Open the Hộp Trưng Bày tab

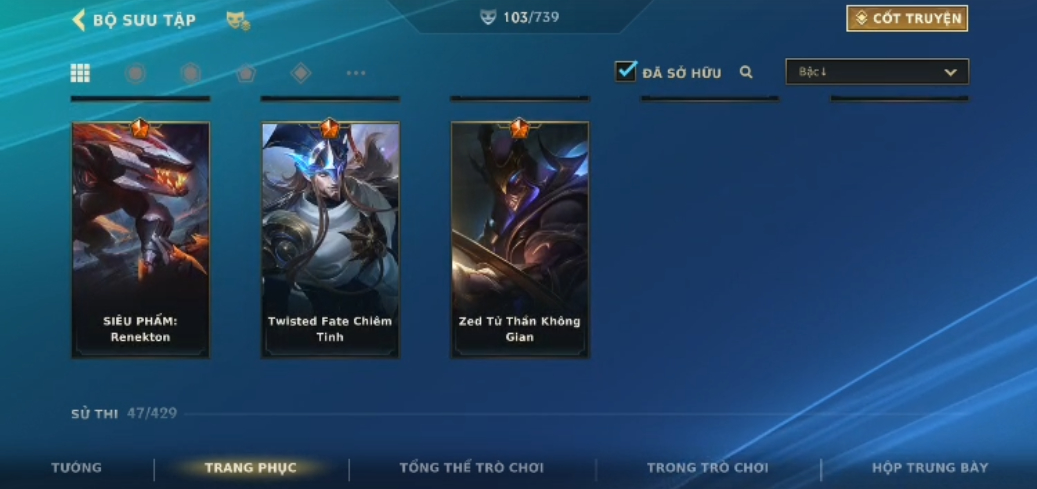tap(930, 468)
